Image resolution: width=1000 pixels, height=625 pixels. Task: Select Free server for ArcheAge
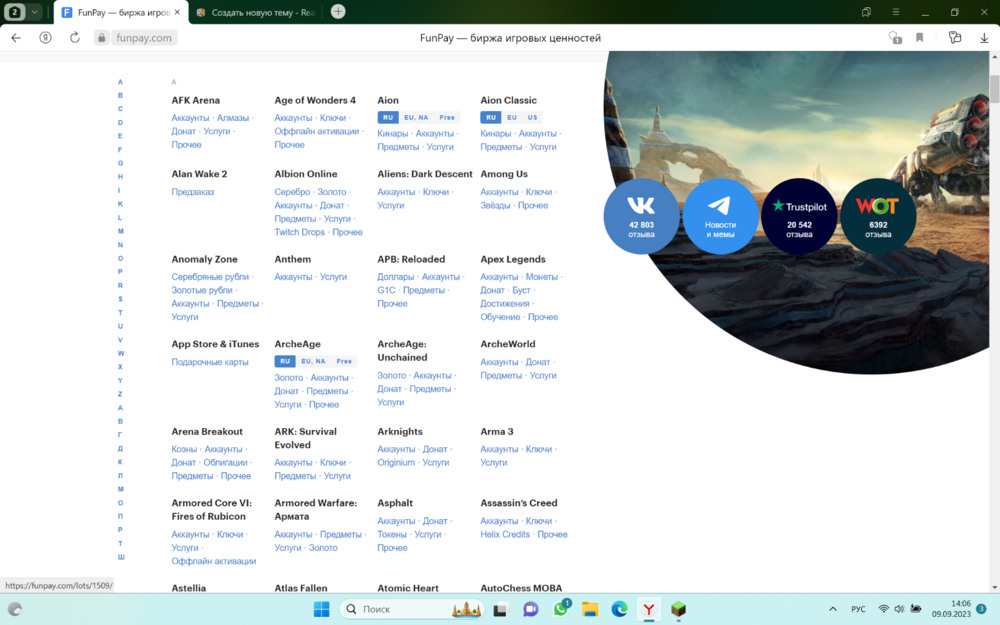344,361
